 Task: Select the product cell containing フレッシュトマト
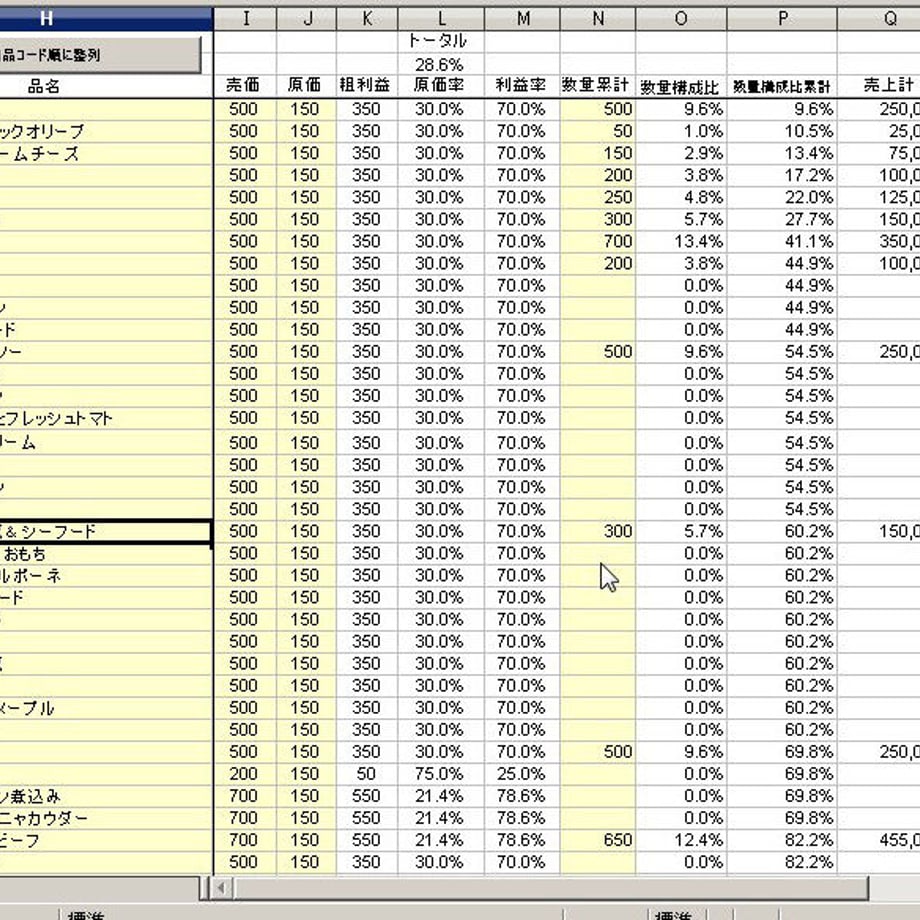coord(106,418)
